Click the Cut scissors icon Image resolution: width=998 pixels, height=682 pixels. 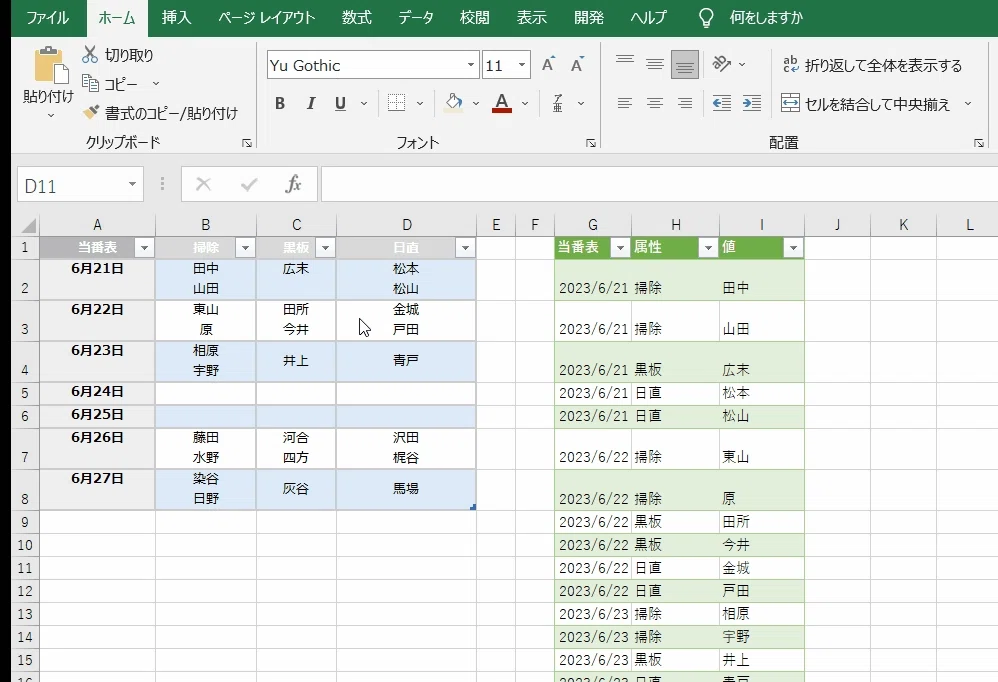pos(90,55)
